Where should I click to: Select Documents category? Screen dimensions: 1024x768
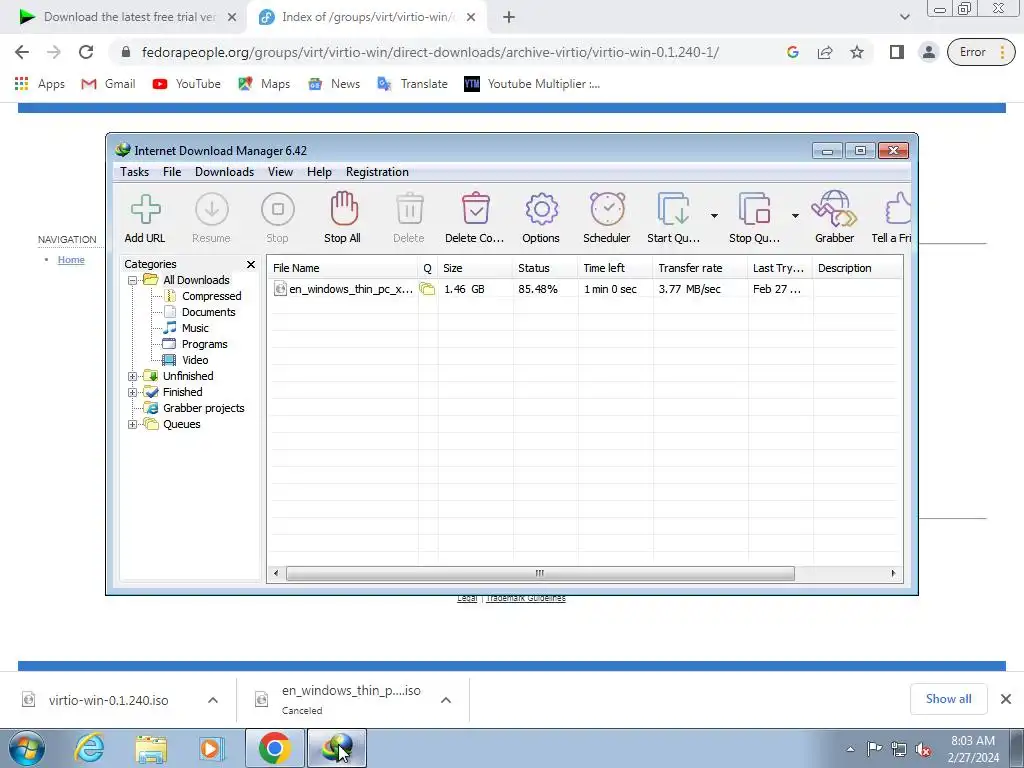coord(208,312)
